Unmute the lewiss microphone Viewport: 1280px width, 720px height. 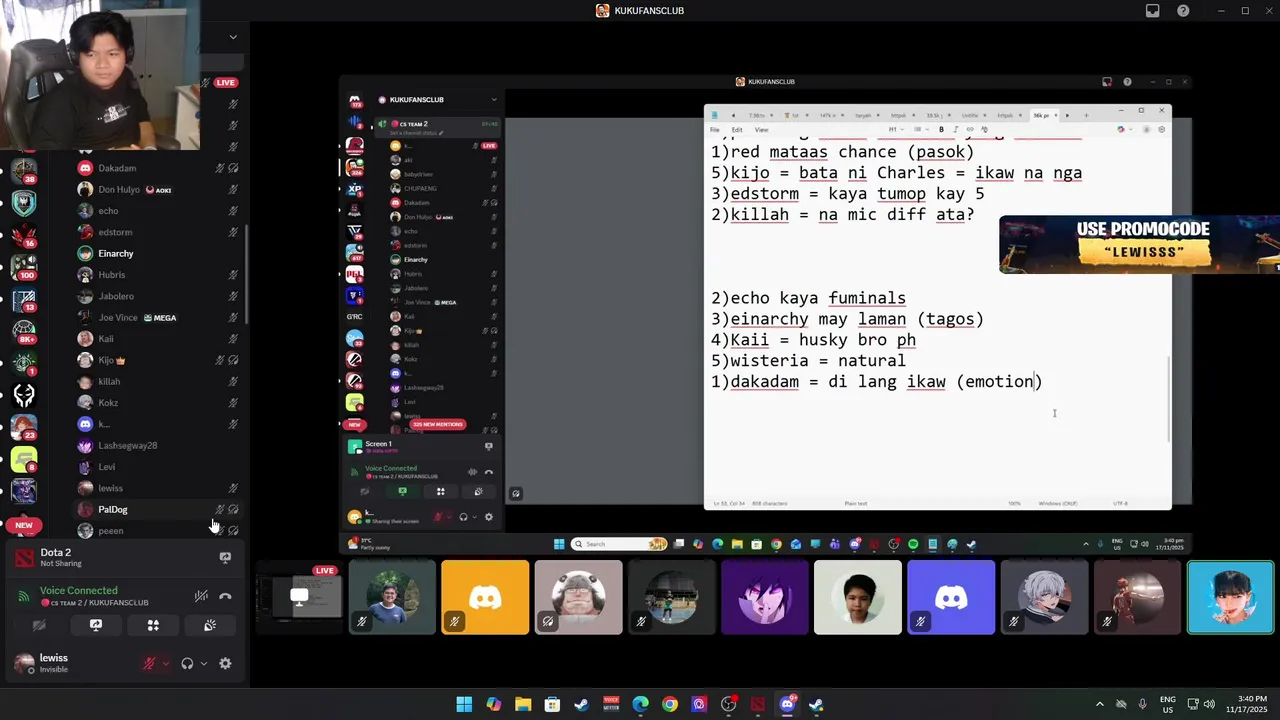(x=150, y=663)
